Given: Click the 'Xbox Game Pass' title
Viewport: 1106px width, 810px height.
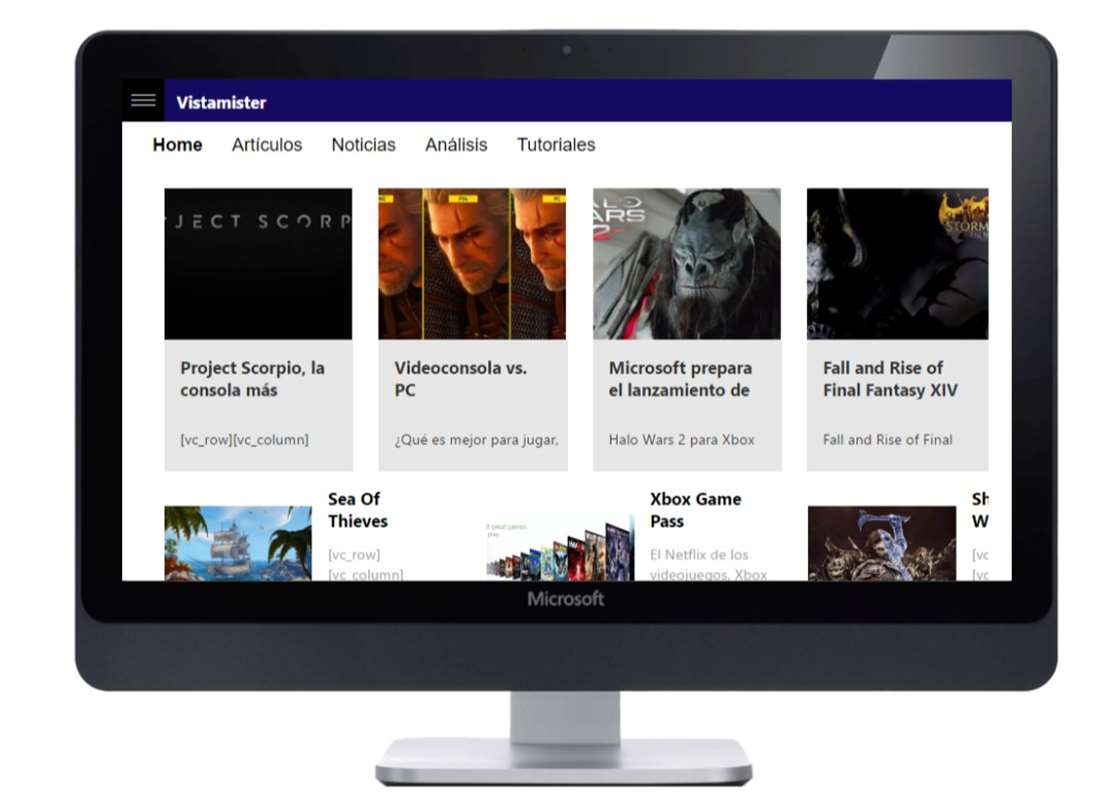Looking at the screenshot, I should [695, 510].
